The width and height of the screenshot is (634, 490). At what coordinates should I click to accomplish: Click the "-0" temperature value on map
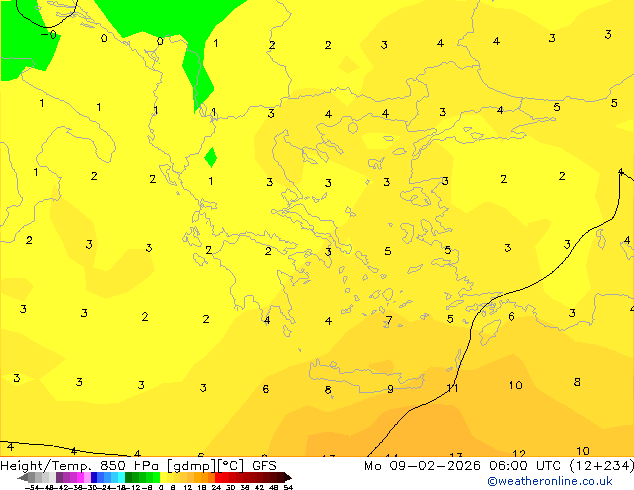[49, 35]
